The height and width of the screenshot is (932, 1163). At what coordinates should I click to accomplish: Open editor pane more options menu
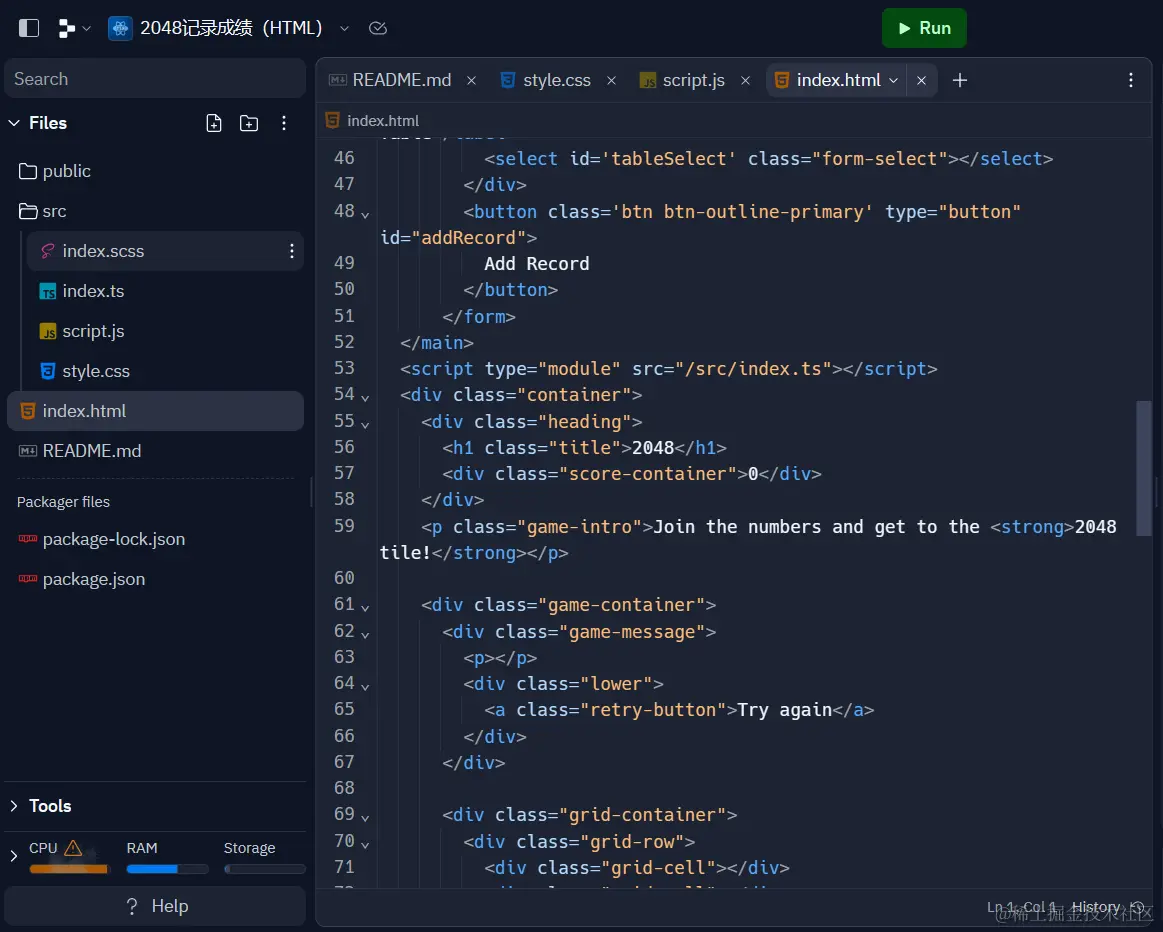click(1131, 80)
